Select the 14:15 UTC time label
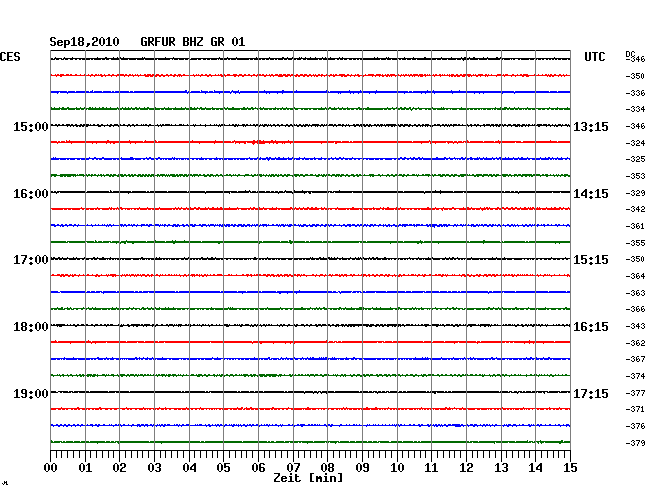This screenshot has width=650, height=494. tap(591, 194)
